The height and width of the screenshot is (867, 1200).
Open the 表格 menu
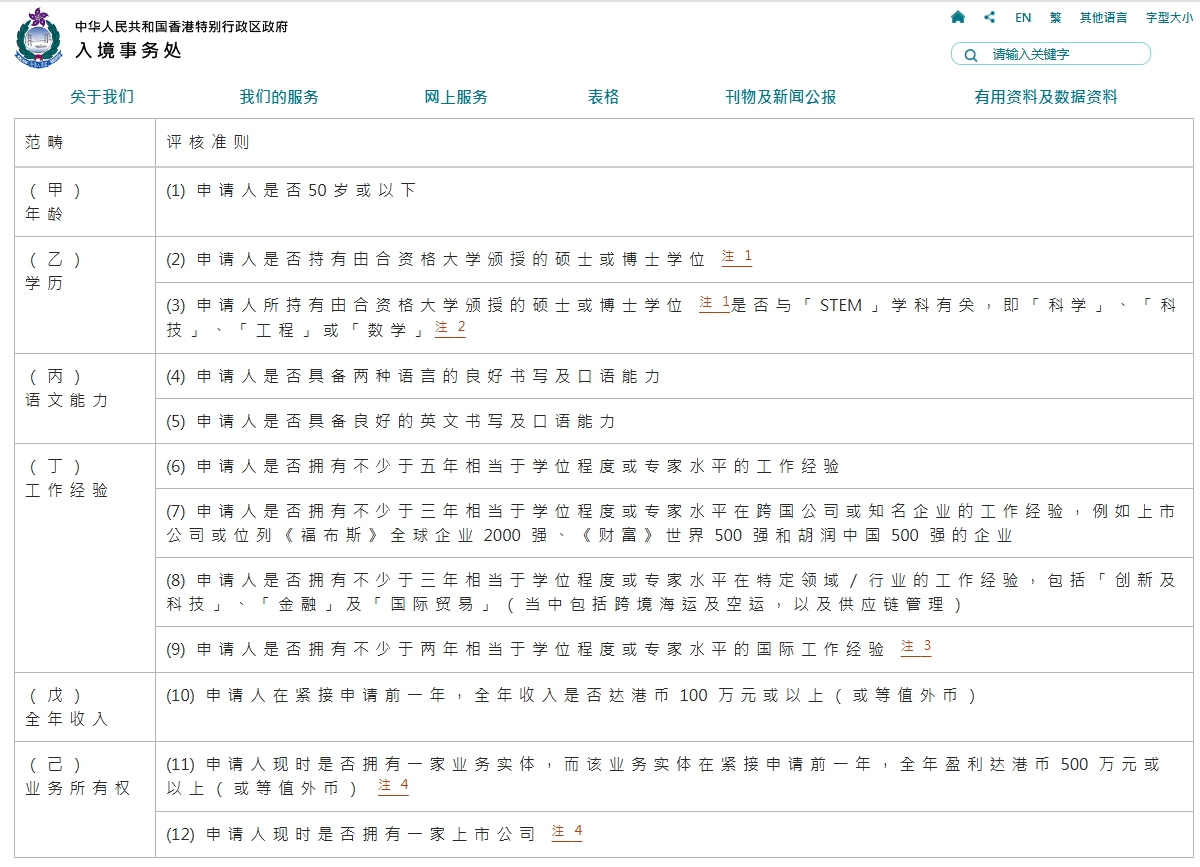coord(604,97)
